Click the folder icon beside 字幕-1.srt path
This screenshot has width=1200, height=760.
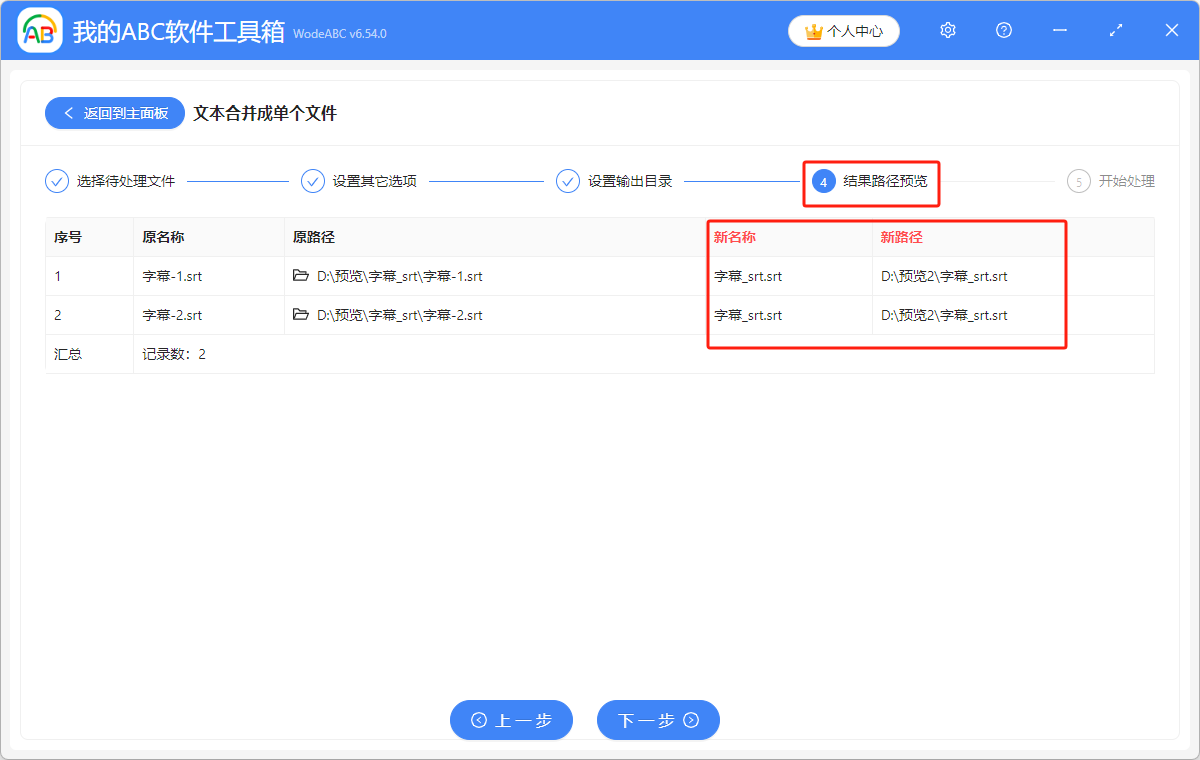[x=300, y=276]
